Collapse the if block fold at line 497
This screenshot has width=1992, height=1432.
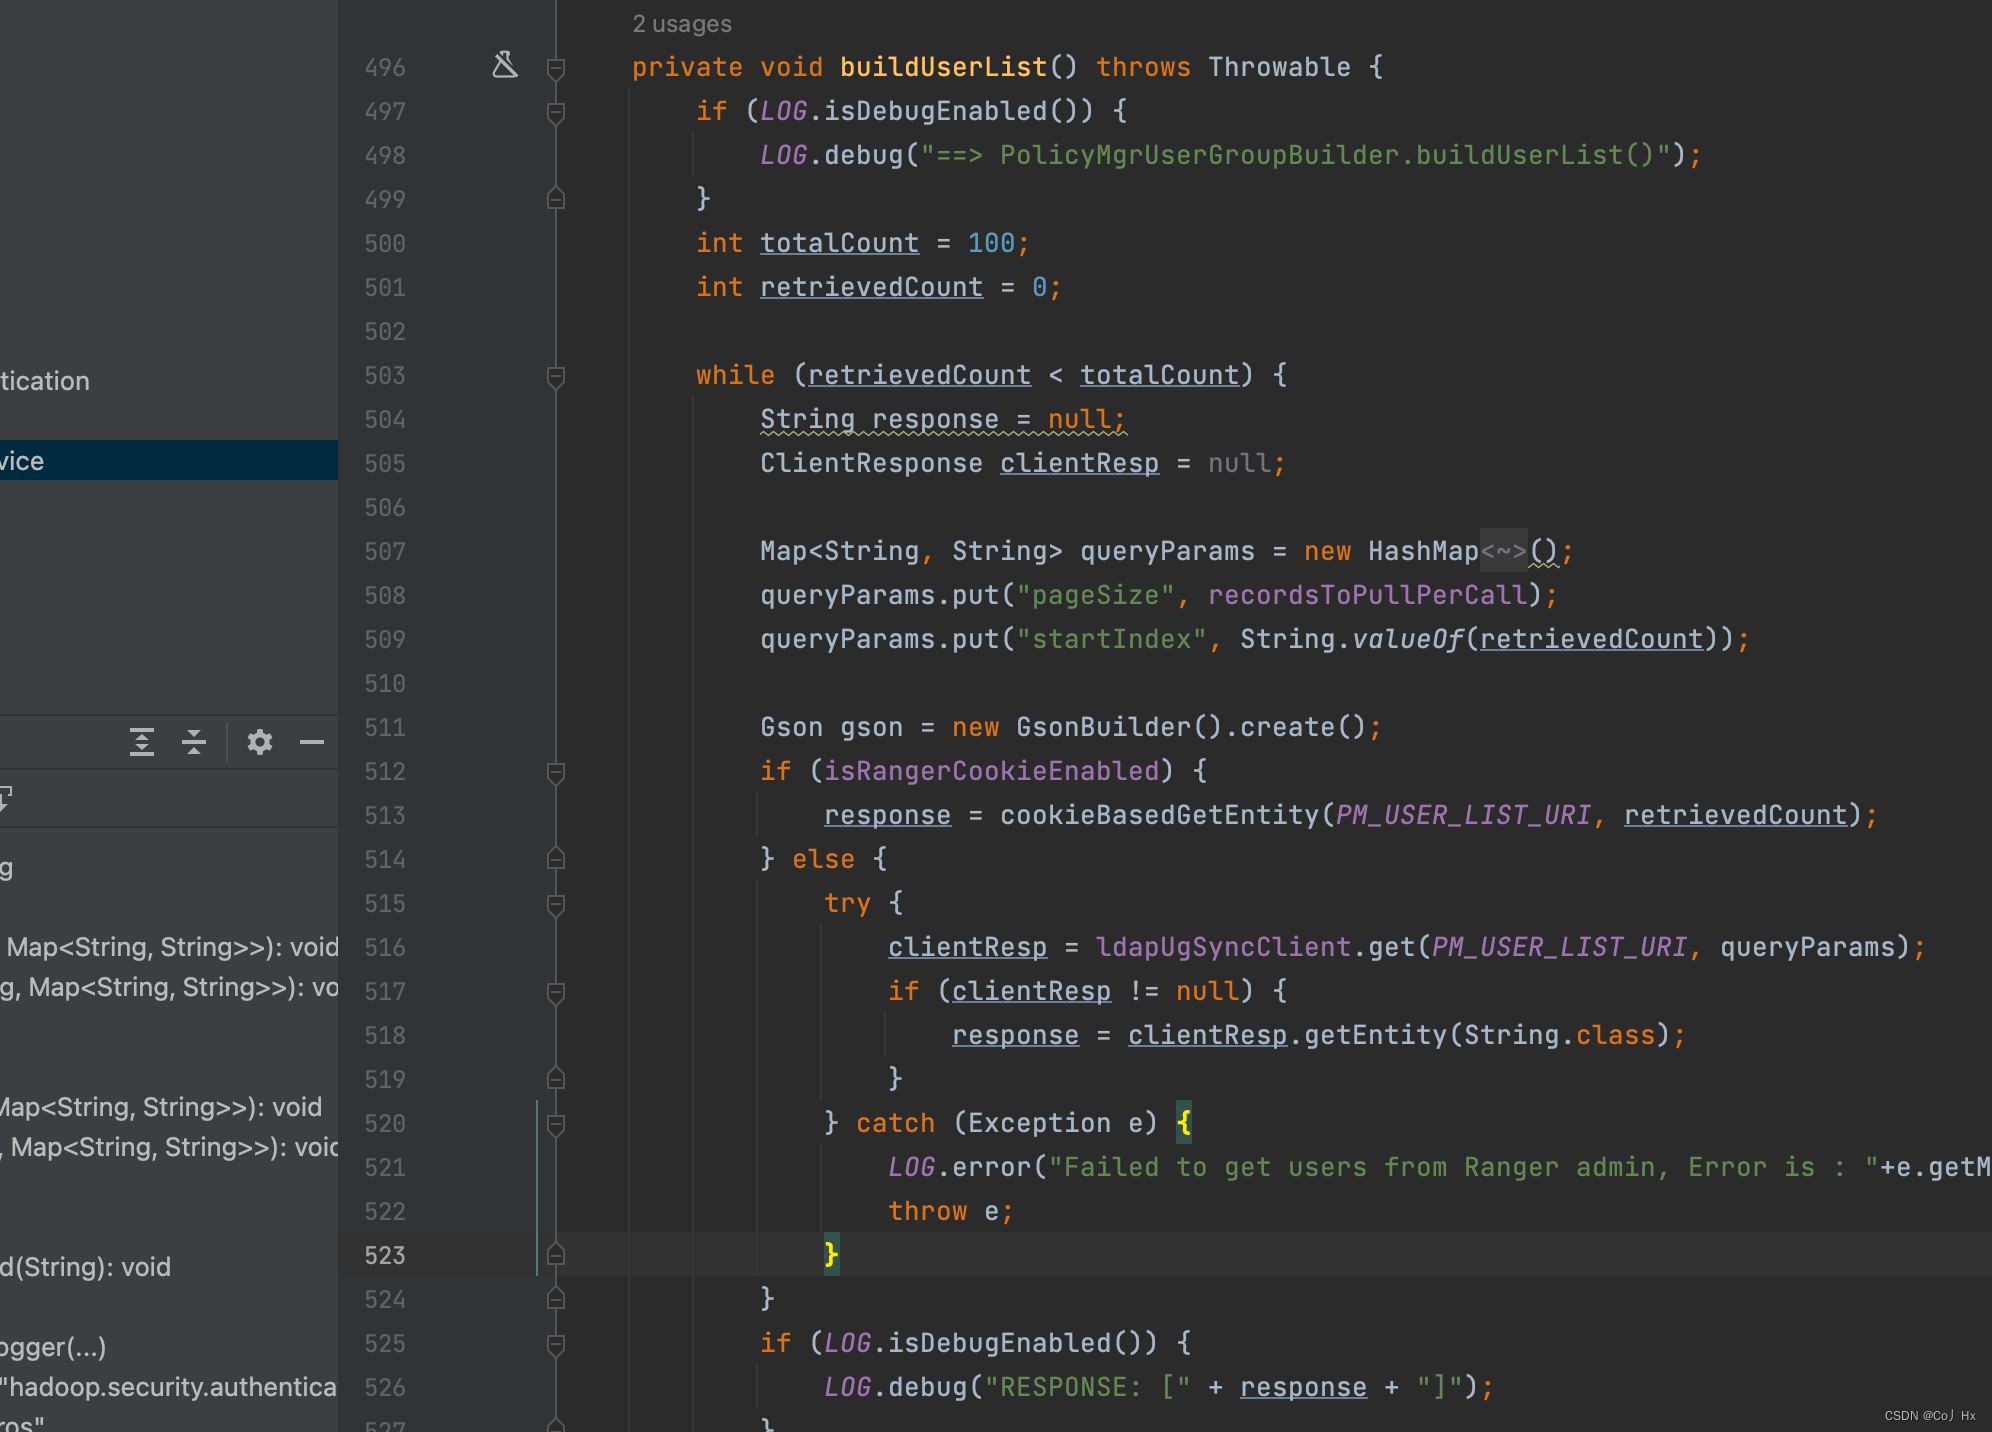coord(556,112)
